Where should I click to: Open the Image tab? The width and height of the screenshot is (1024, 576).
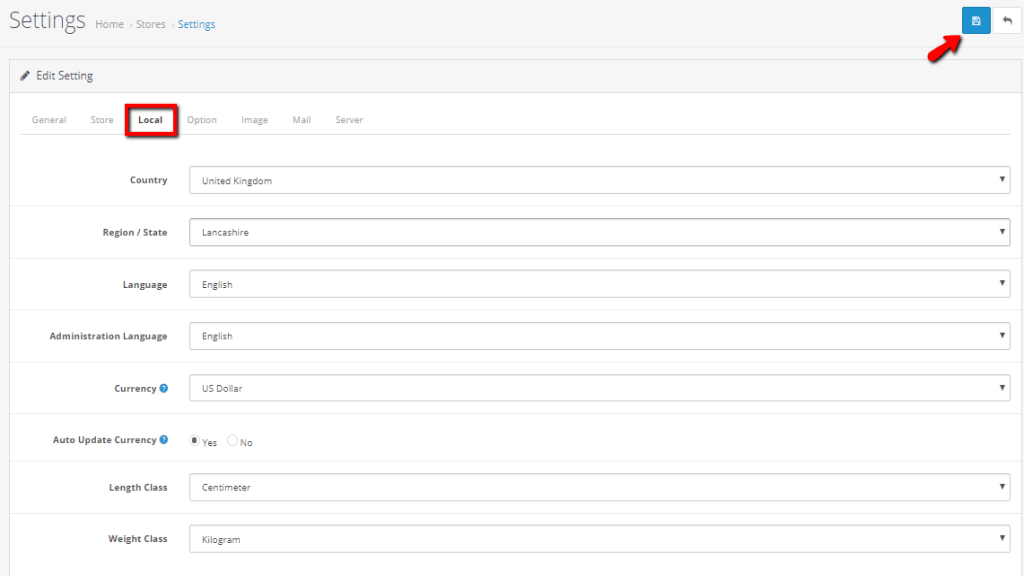click(255, 120)
